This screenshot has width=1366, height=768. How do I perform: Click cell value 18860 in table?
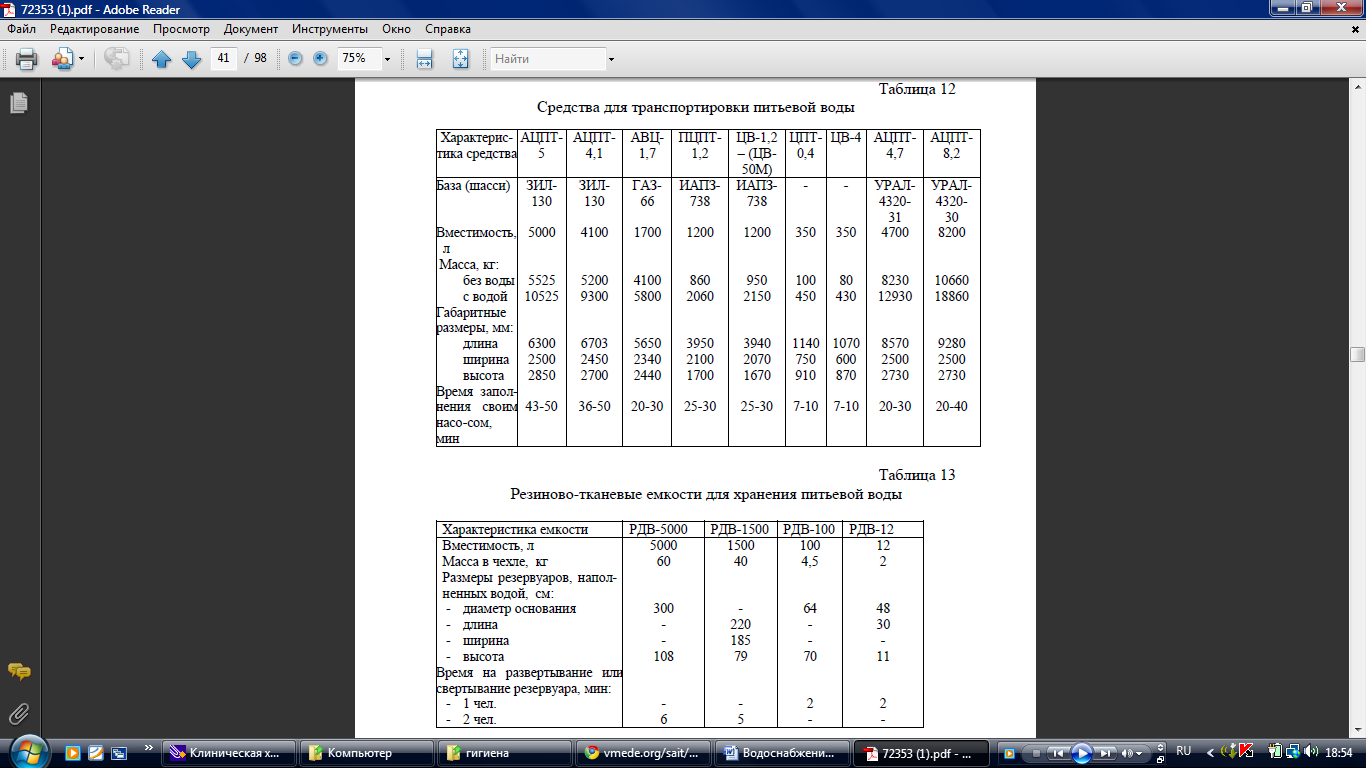point(951,296)
